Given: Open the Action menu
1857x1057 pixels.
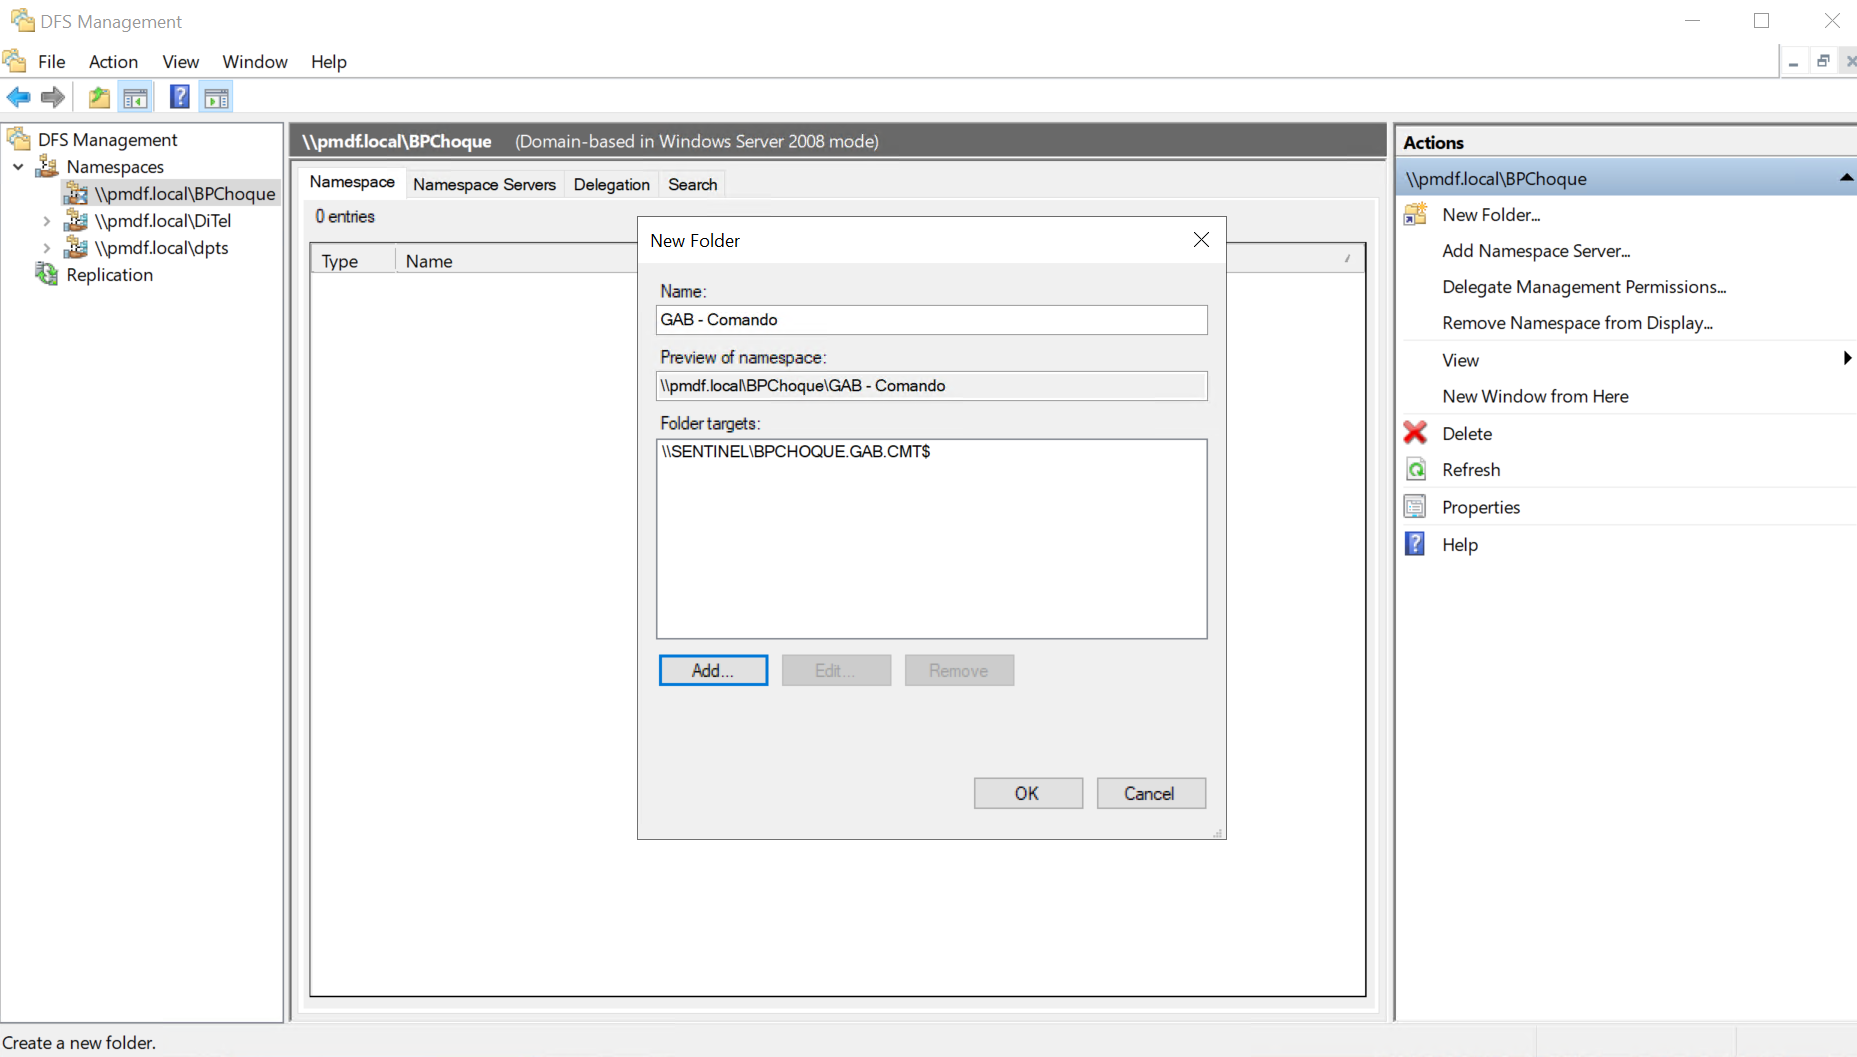Looking at the screenshot, I should [113, 62].
